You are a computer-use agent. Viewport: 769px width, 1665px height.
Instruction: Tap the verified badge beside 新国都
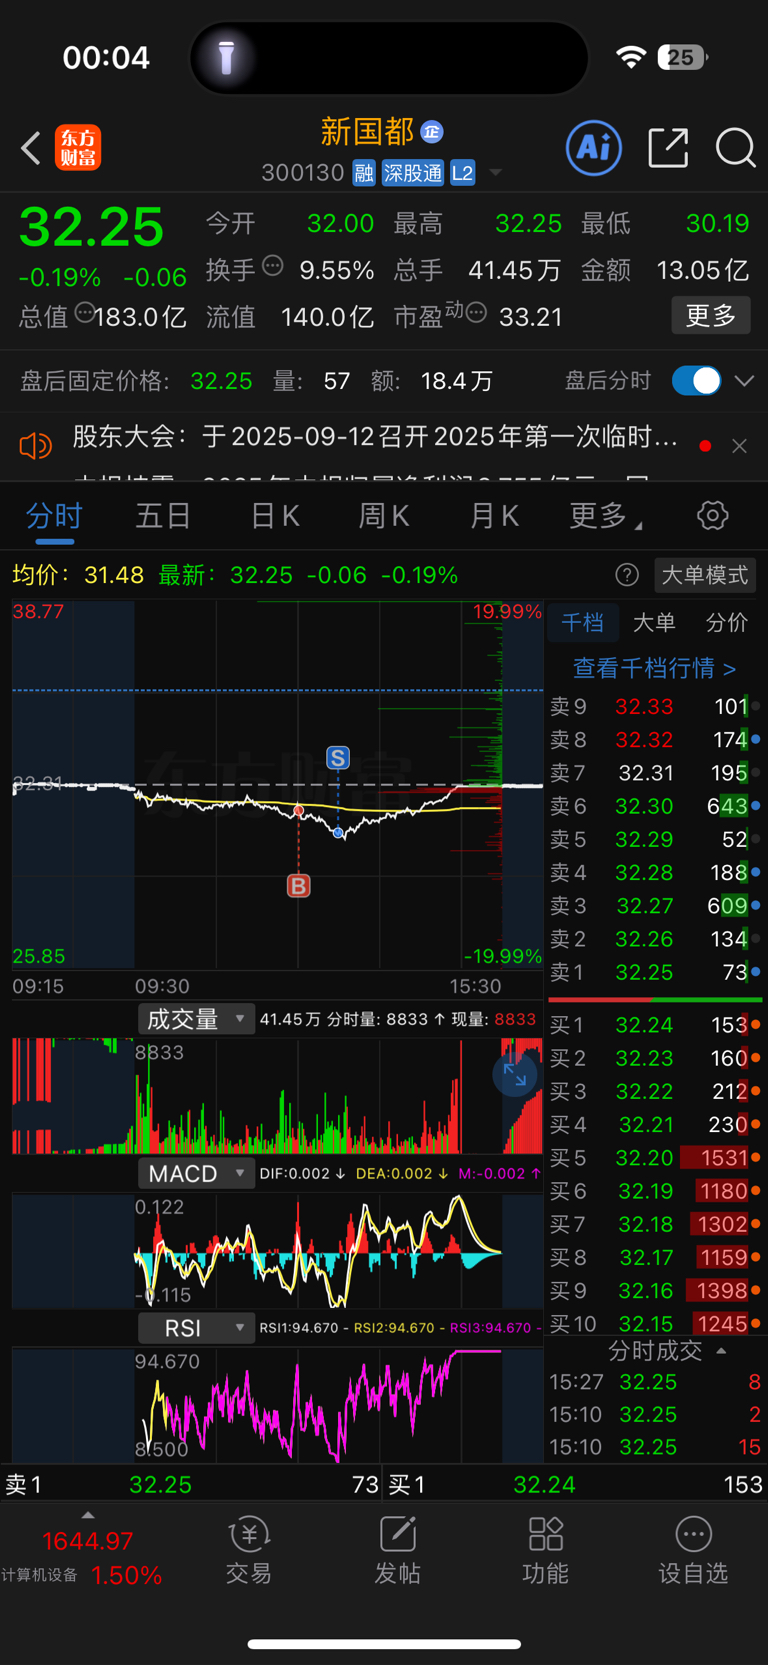point(432,132)
